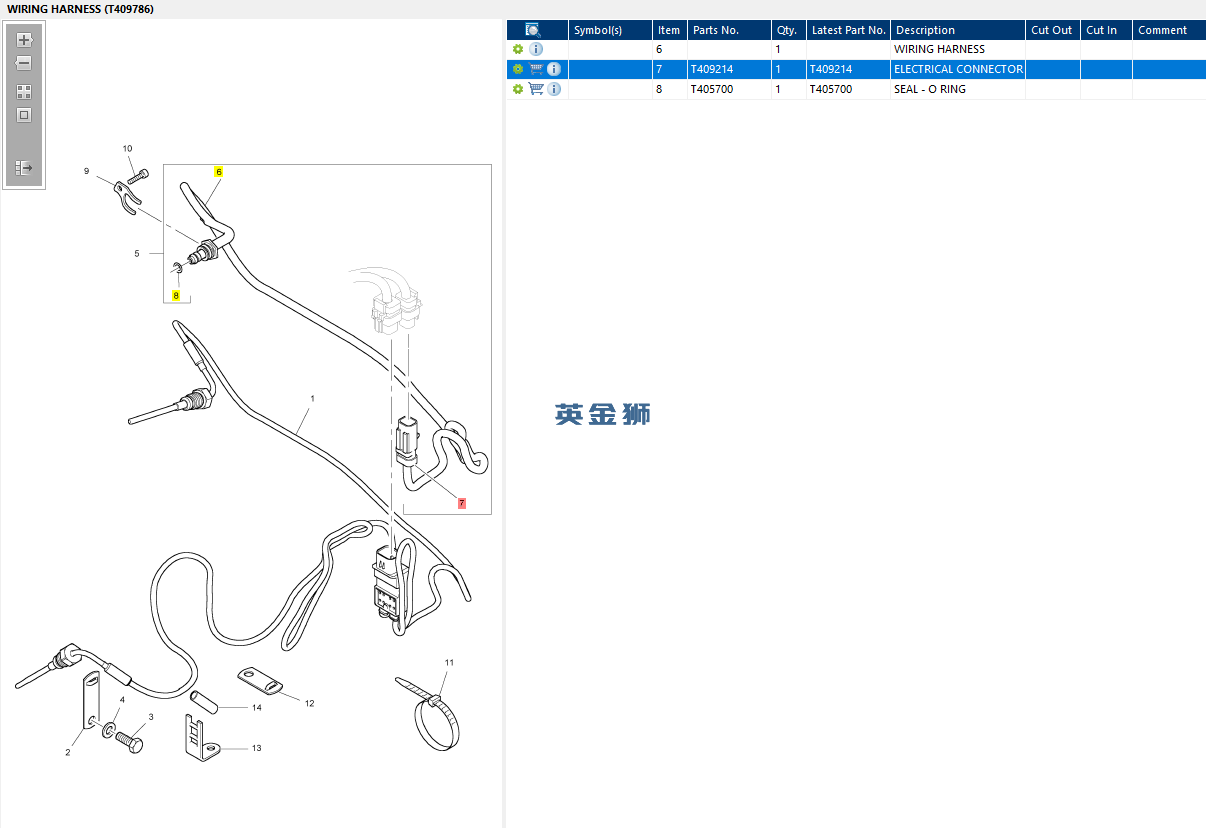Select the ELECTRICAL CONNECTOR description cell
1206x828 pixels.
[958, 69]
